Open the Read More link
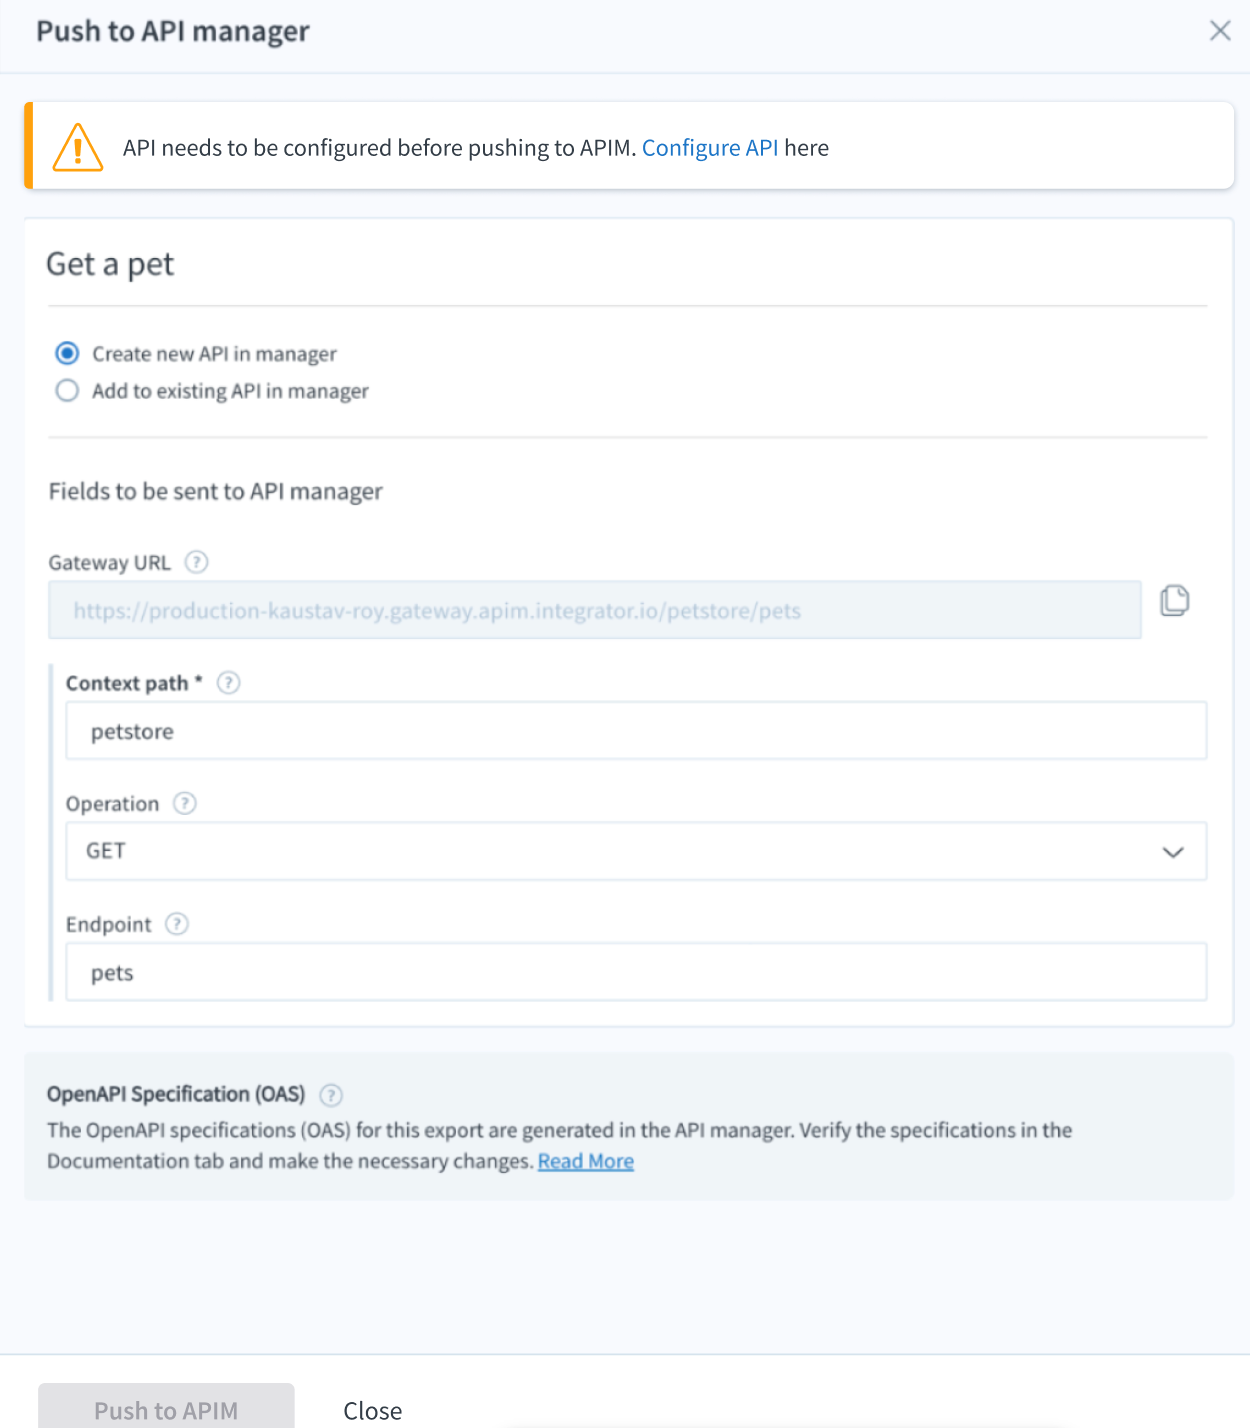Image resolution: width=1250 pixels, height=1428 pixels. [x=586, y=1161]
